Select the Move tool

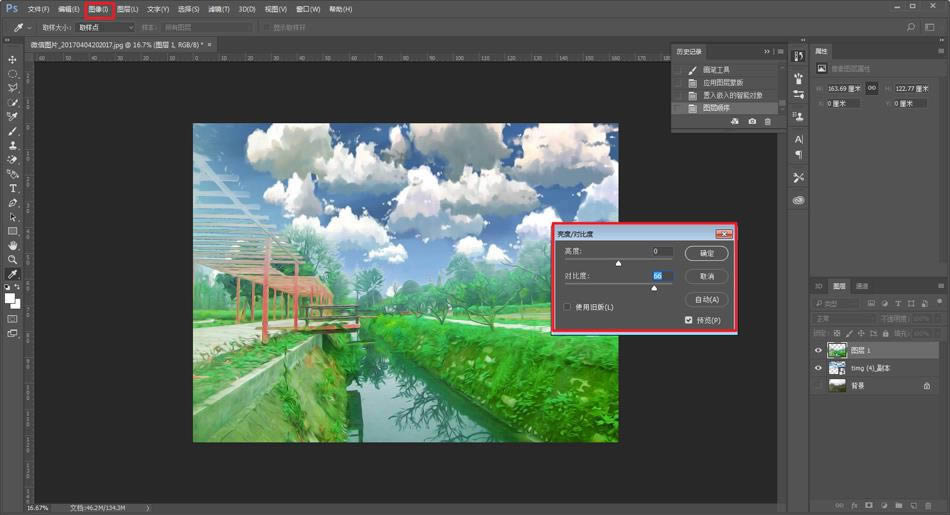(x=13, y=59)
